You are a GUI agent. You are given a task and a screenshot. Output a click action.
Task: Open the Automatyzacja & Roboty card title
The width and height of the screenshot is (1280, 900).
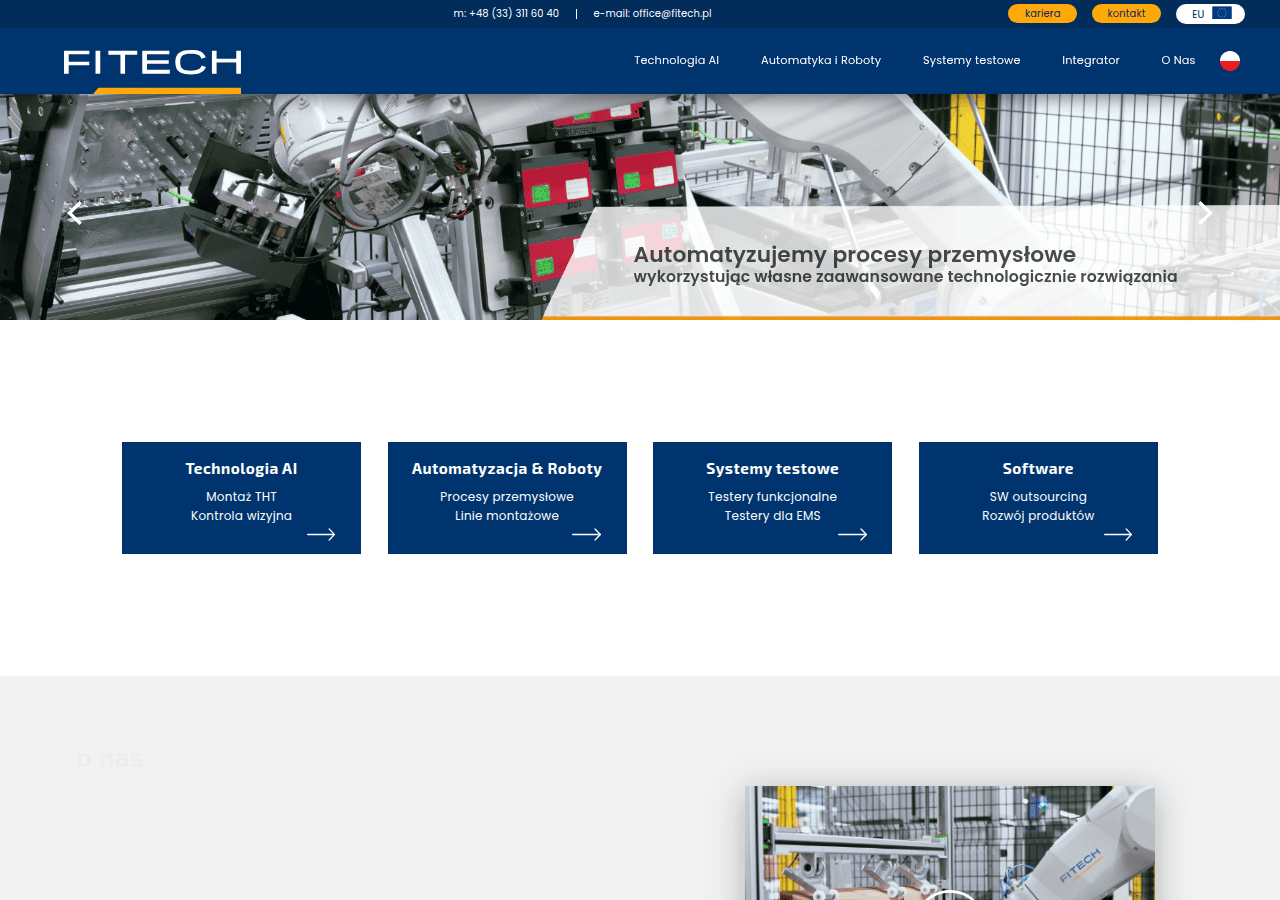pyautogui.click(x=507, y=468)
